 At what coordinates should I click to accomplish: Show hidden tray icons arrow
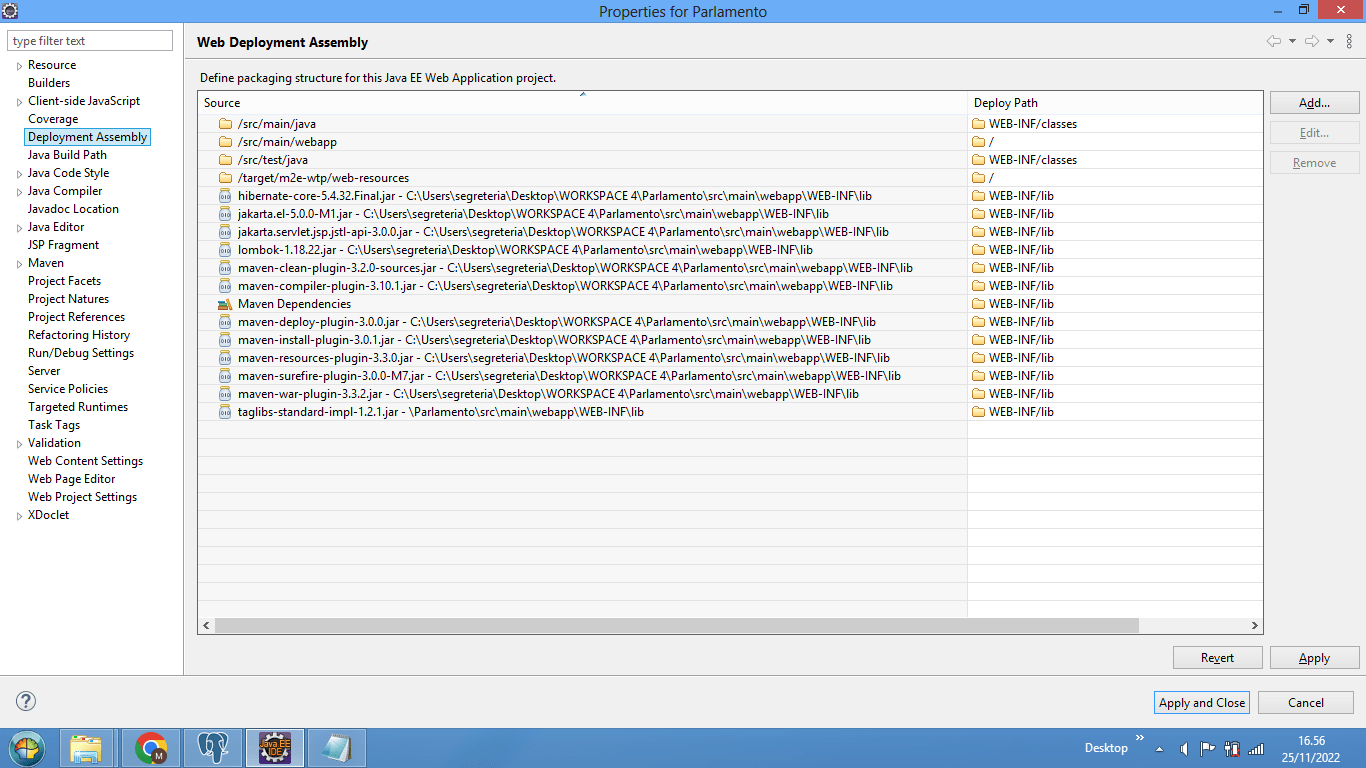click(x=1160, y=749)
